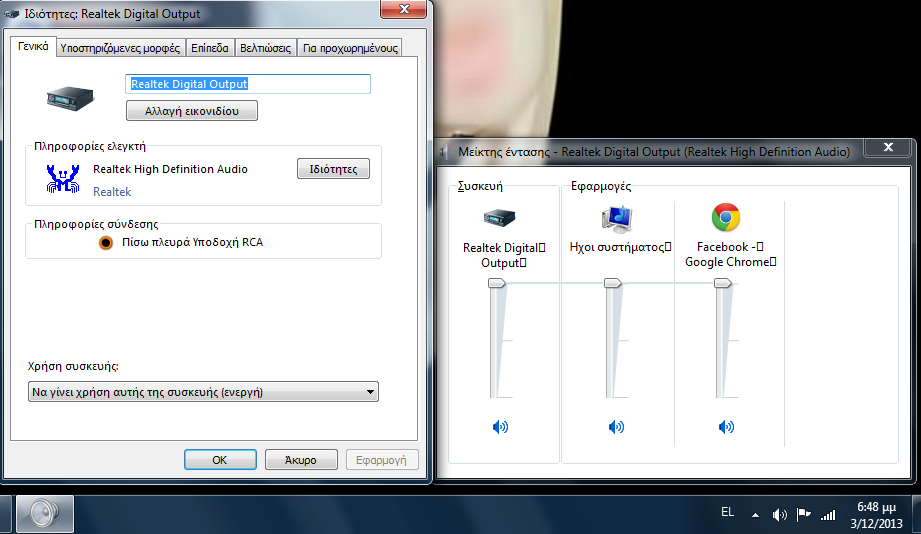Open the Για προχωρημένους tab
The height and width of the screenshot is (534, 921).
350,48
